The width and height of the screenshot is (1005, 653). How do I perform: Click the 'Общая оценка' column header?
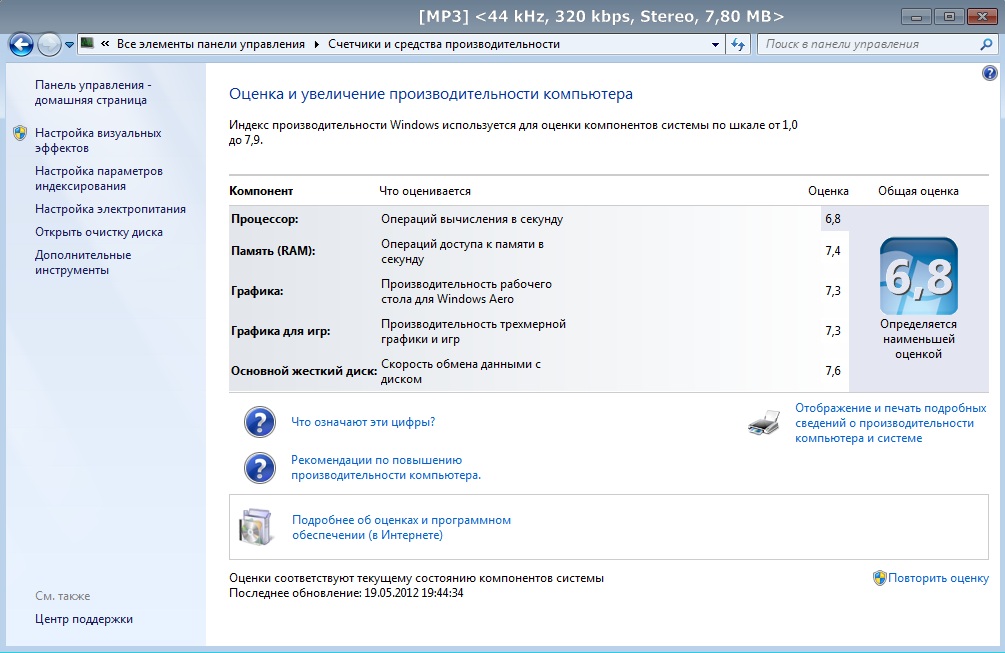[918, 191]
